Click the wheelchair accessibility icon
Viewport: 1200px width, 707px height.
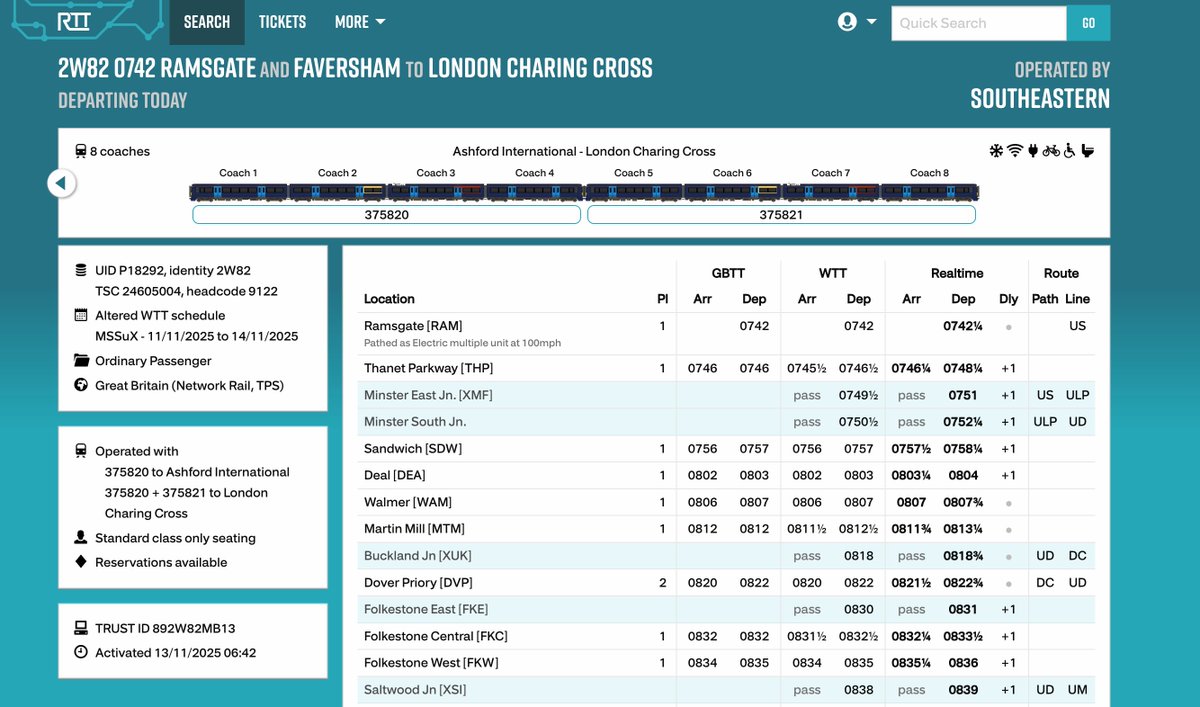pyautogui.click(x=1069, y=151)
